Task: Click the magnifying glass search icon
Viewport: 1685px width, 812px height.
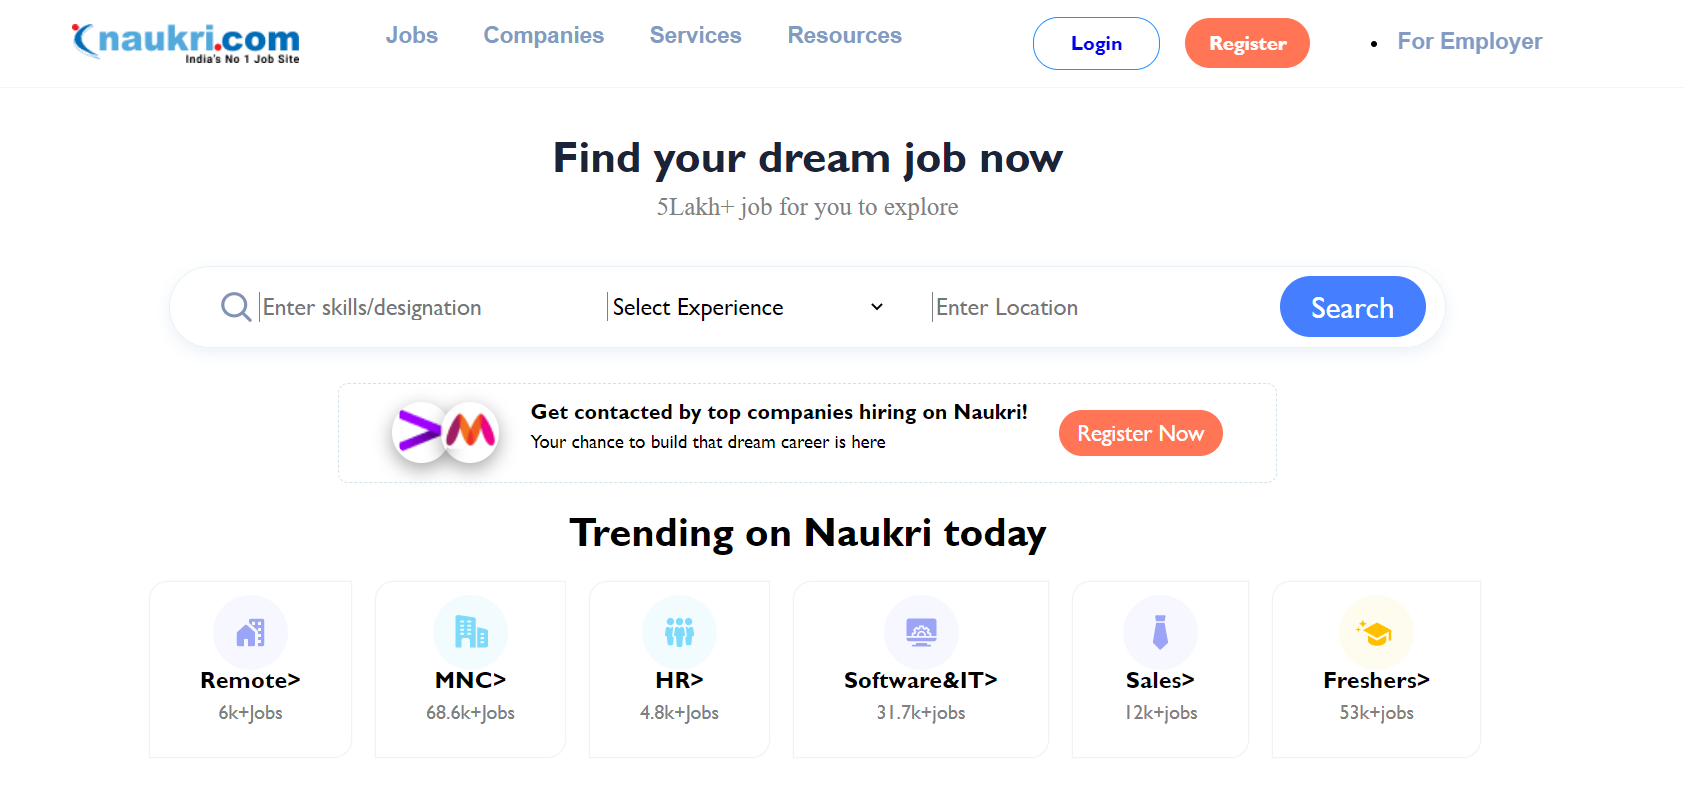Action: [x=236, y=307]
